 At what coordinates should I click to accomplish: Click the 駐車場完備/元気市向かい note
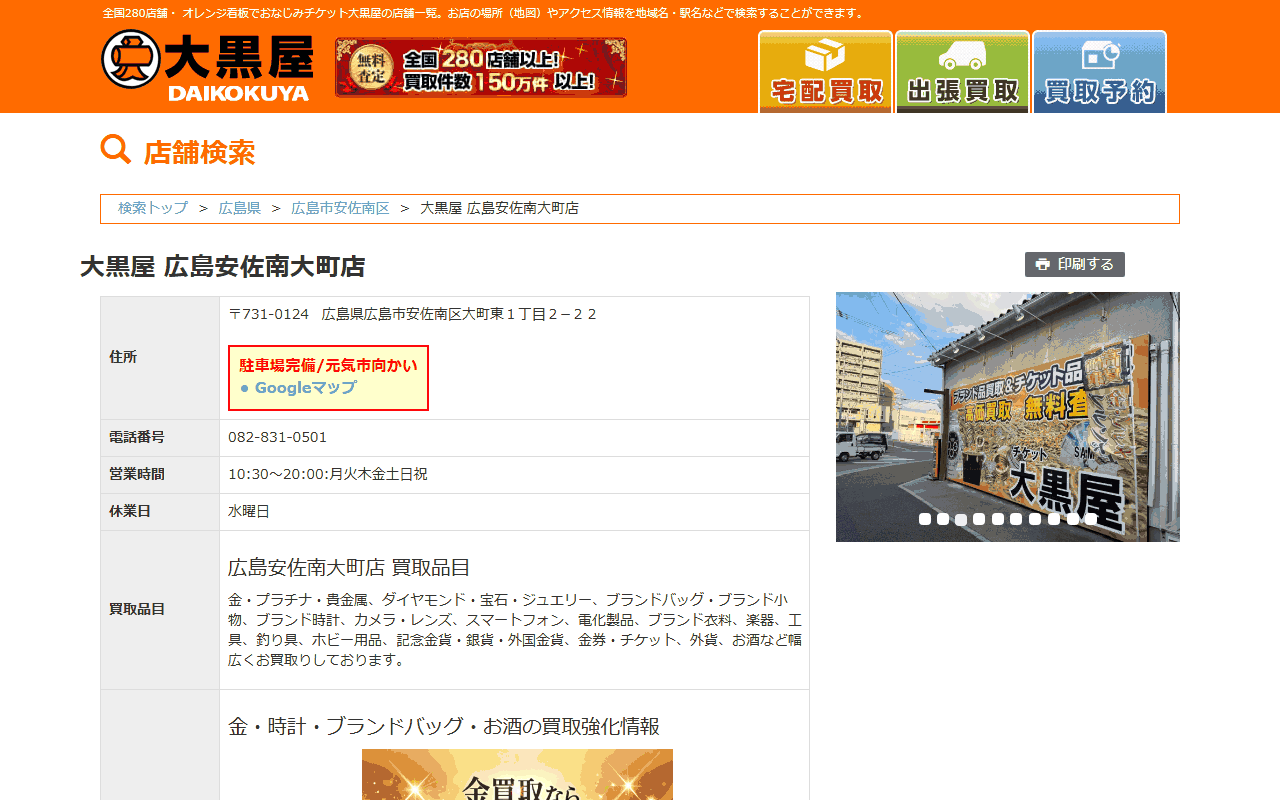(328, 366)
